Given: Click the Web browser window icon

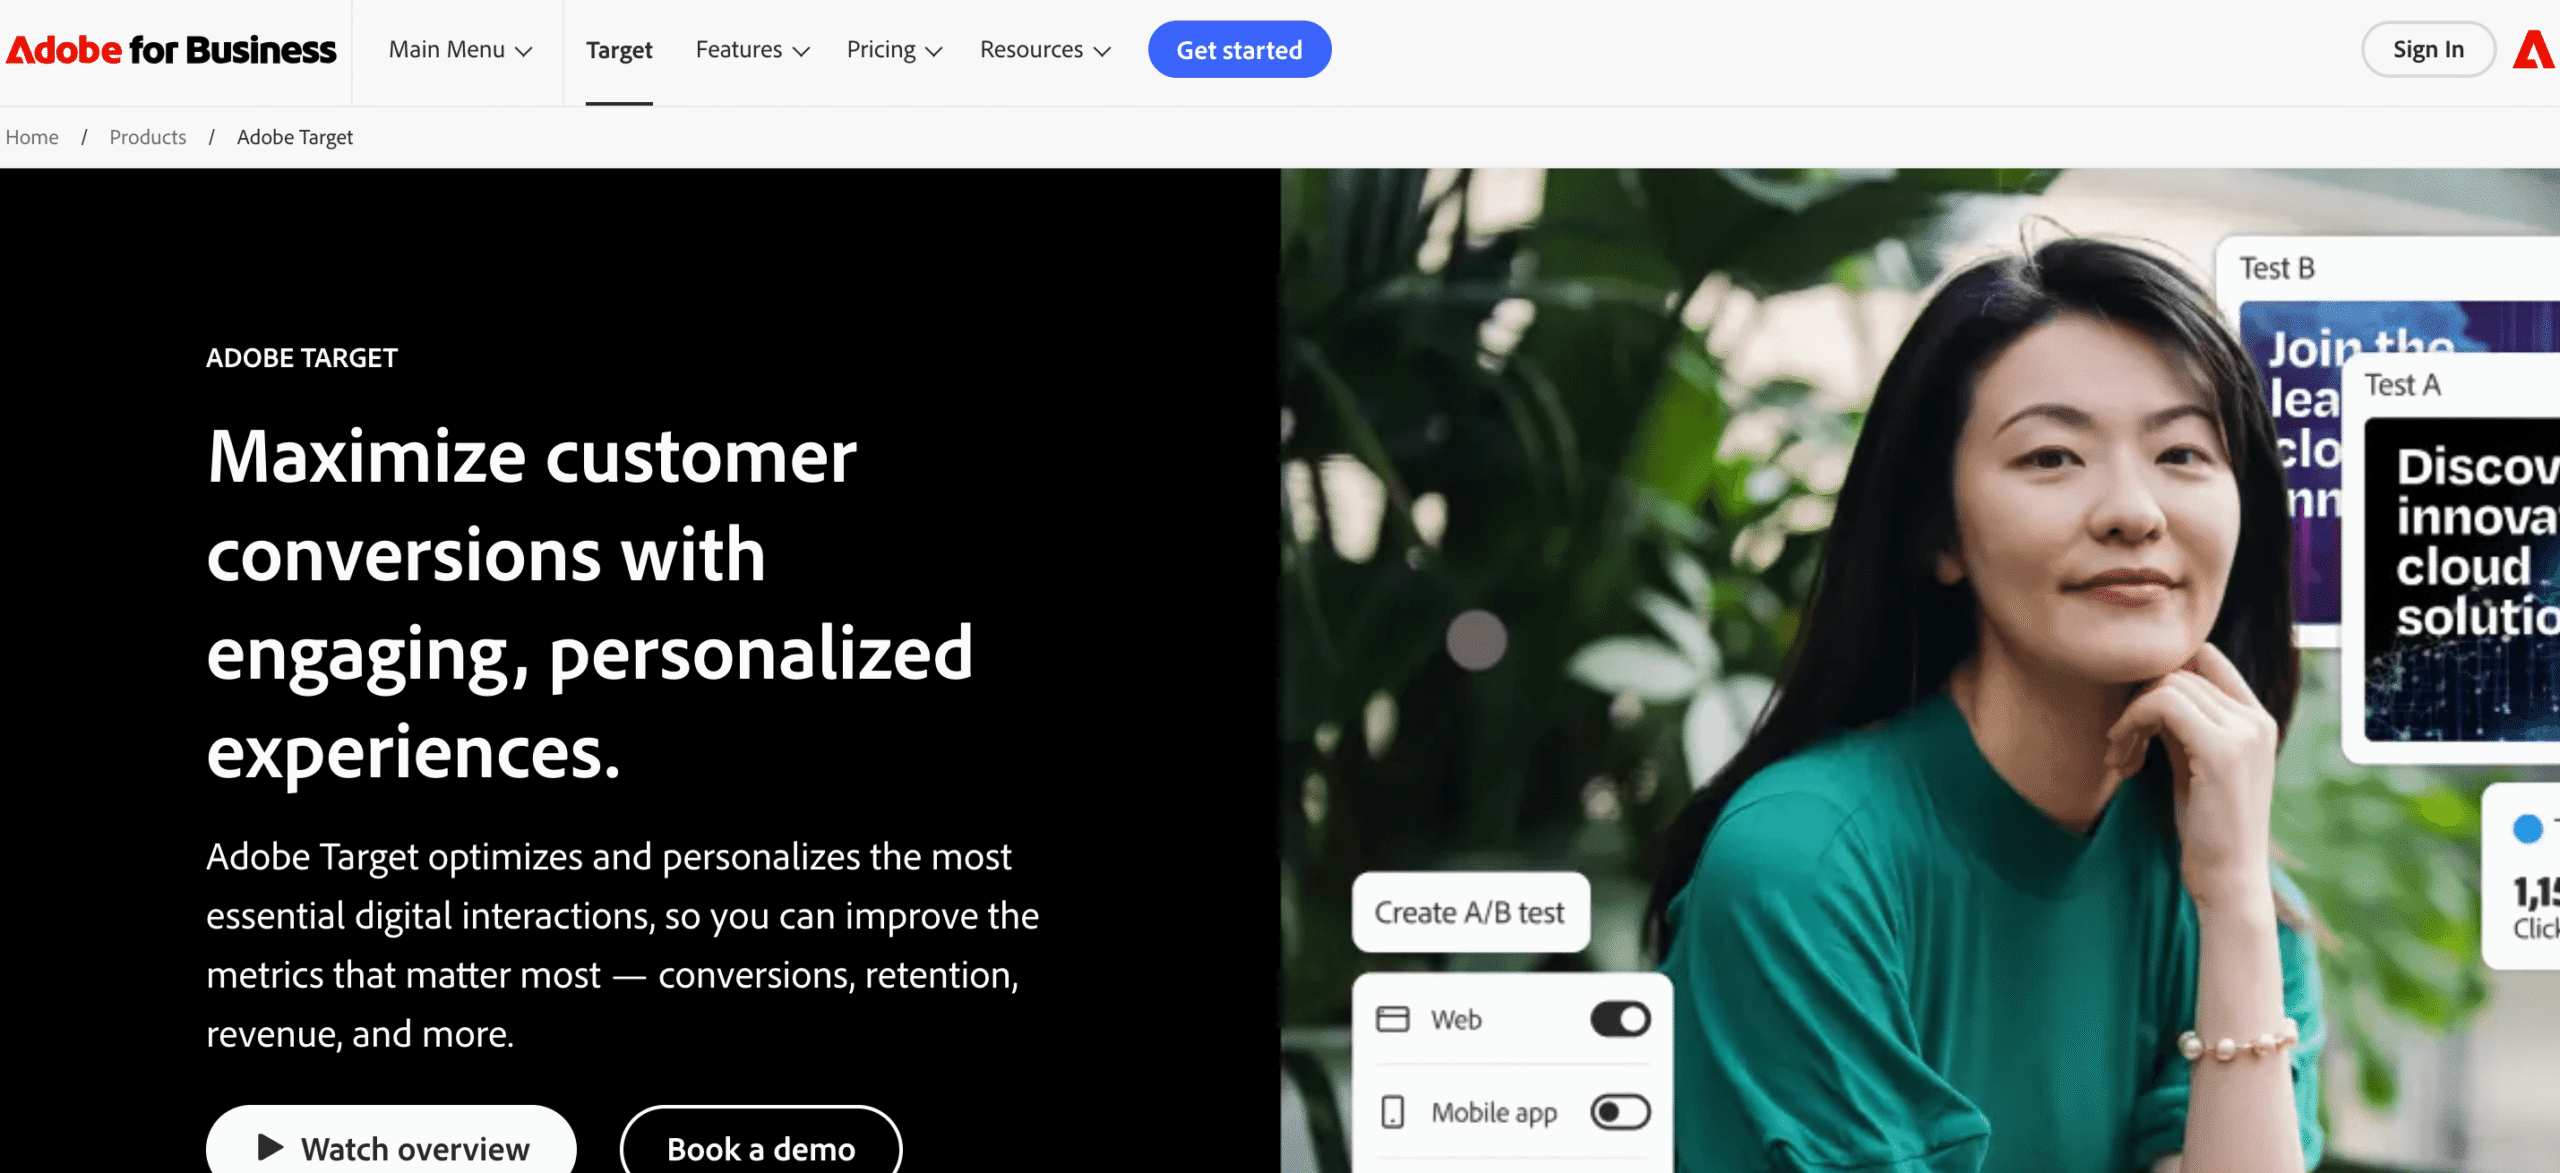Looking at the screenshot, I should coord(1392,1019).
